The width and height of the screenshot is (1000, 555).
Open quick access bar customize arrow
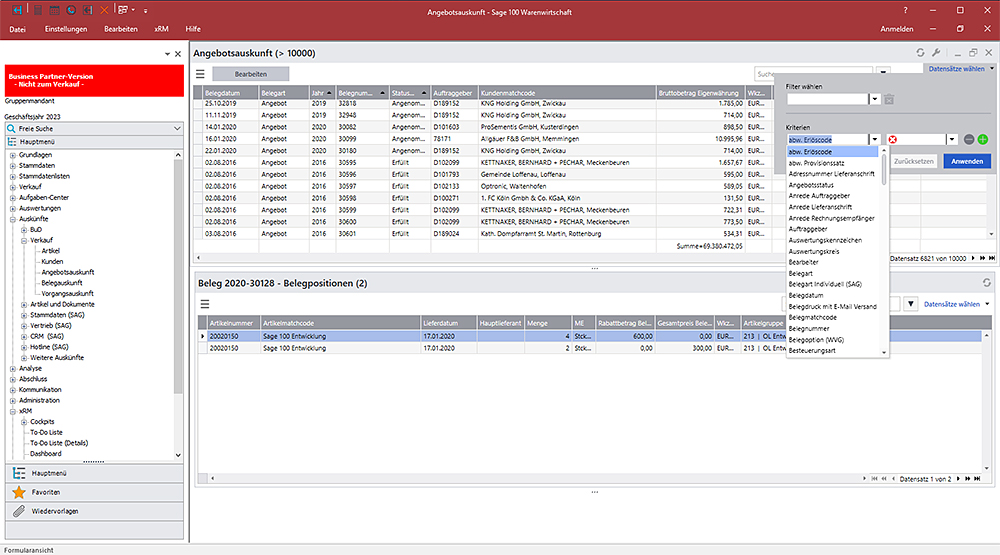[145, 11]
